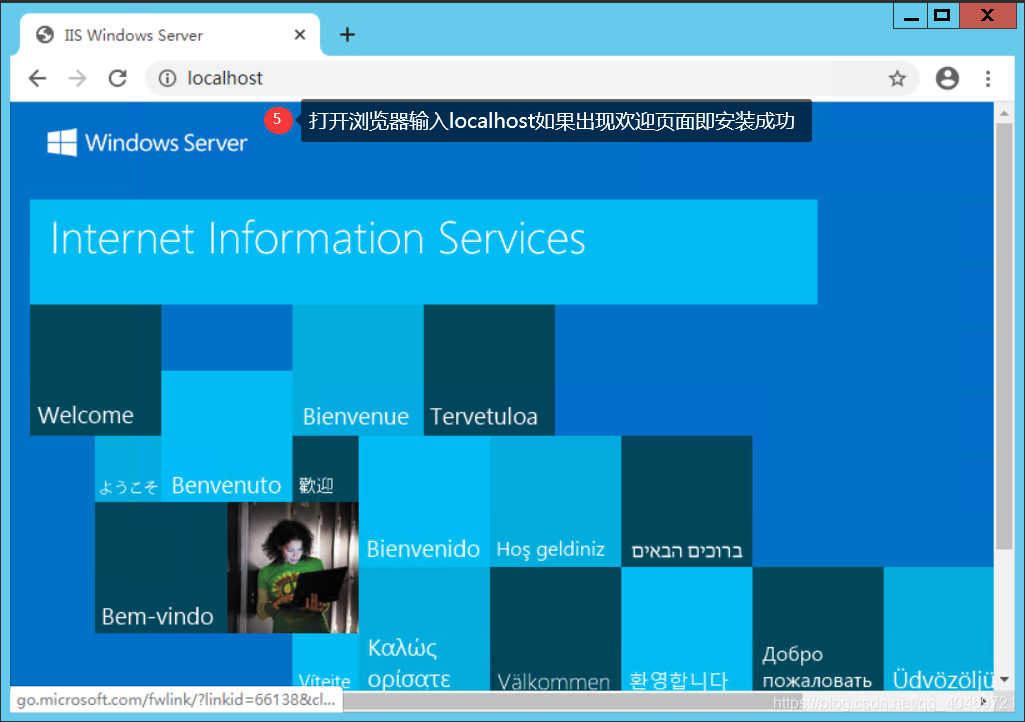This screenshot has height=722, width=1025.
Task: Click the Добро пожаловать tile
Action: (818, 629)
